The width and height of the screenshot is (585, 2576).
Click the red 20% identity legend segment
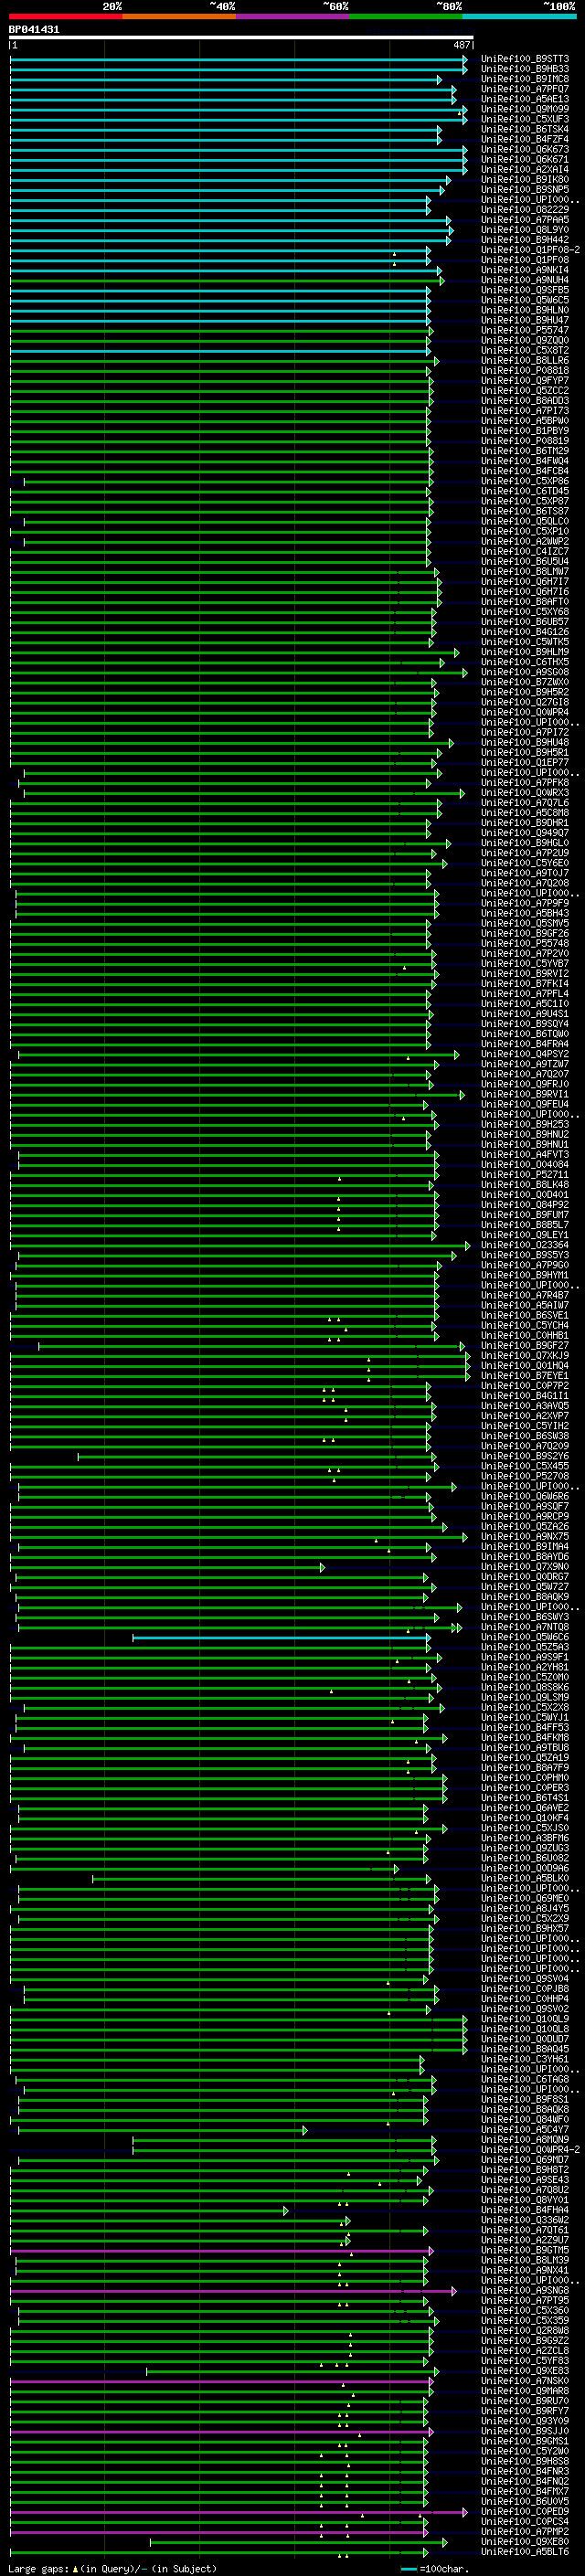66,16
